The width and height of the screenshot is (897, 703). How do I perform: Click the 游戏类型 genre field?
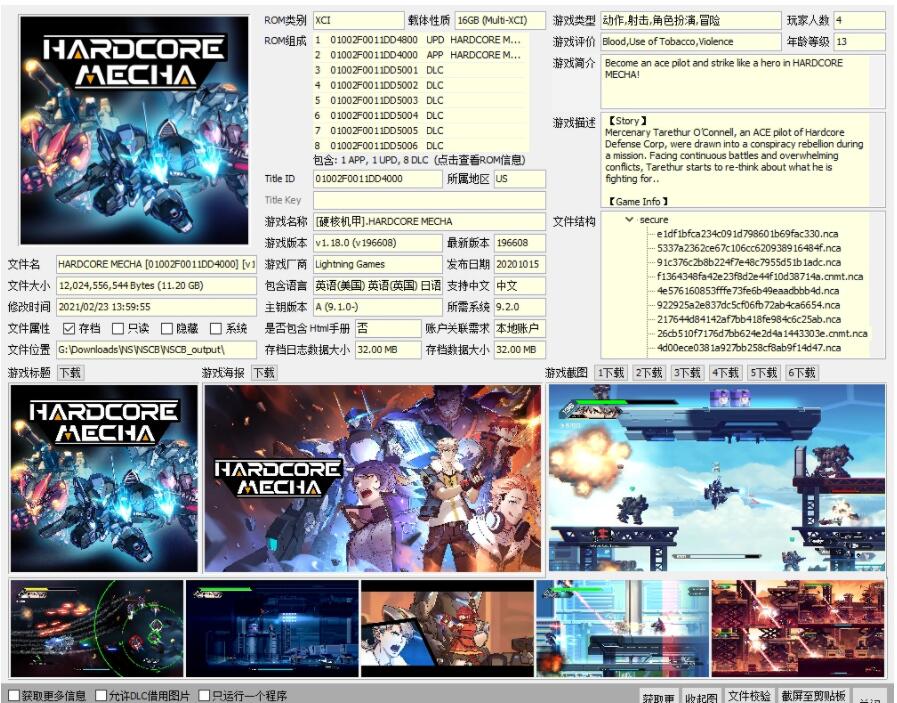pyautogui.click(x=690, y=20)
